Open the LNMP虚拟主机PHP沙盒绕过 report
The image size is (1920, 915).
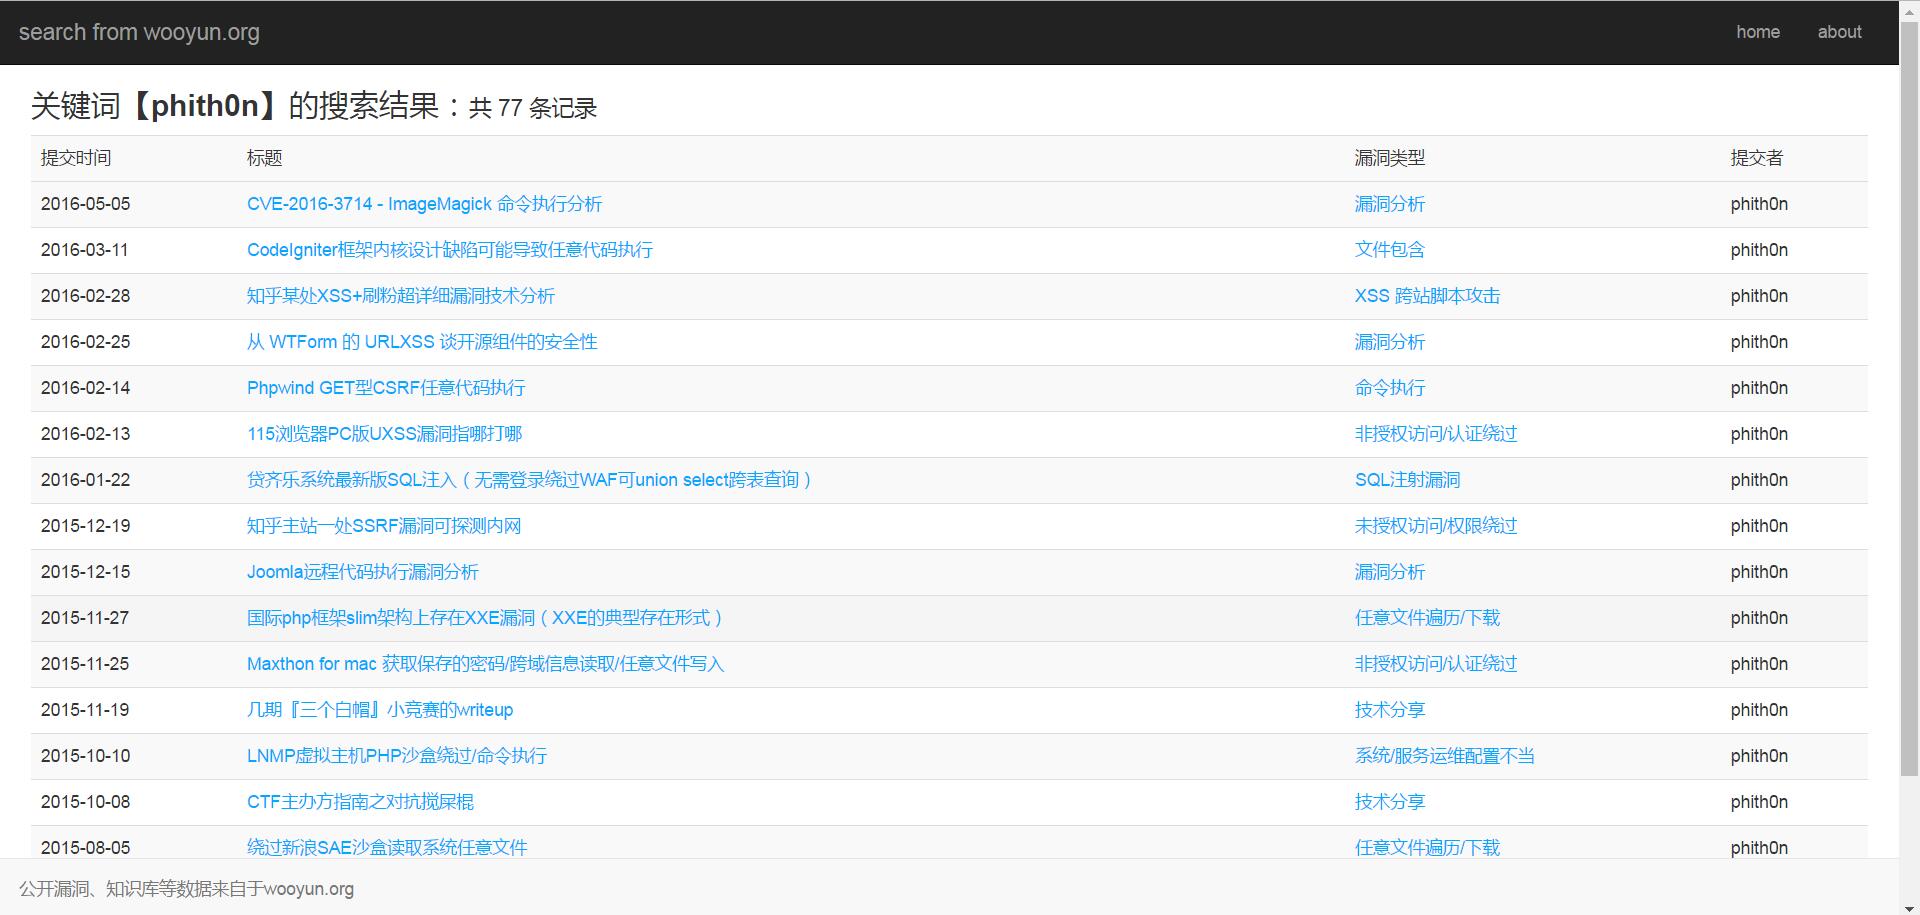(396, 756)
